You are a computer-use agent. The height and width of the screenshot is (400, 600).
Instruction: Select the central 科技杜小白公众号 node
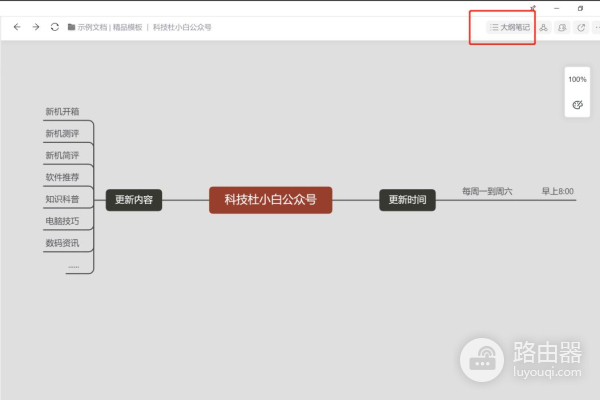pos(271,200)
